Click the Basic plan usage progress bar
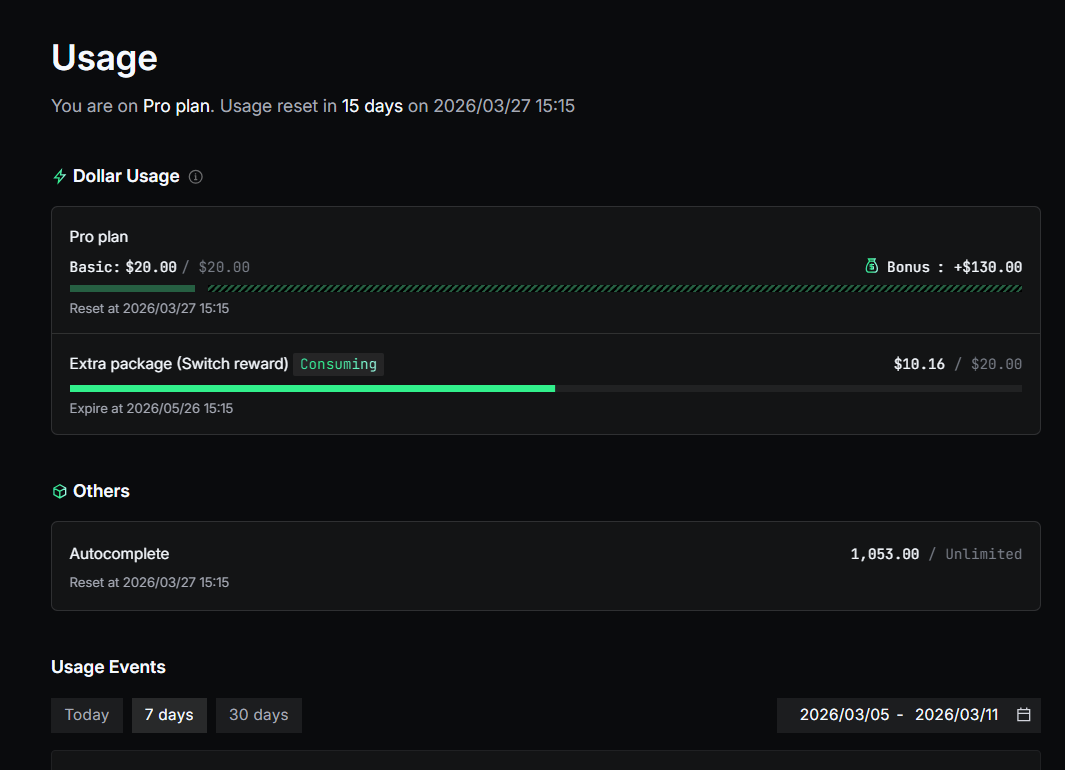The width and height of the screenshot is (1065, 770). (132, 288)
